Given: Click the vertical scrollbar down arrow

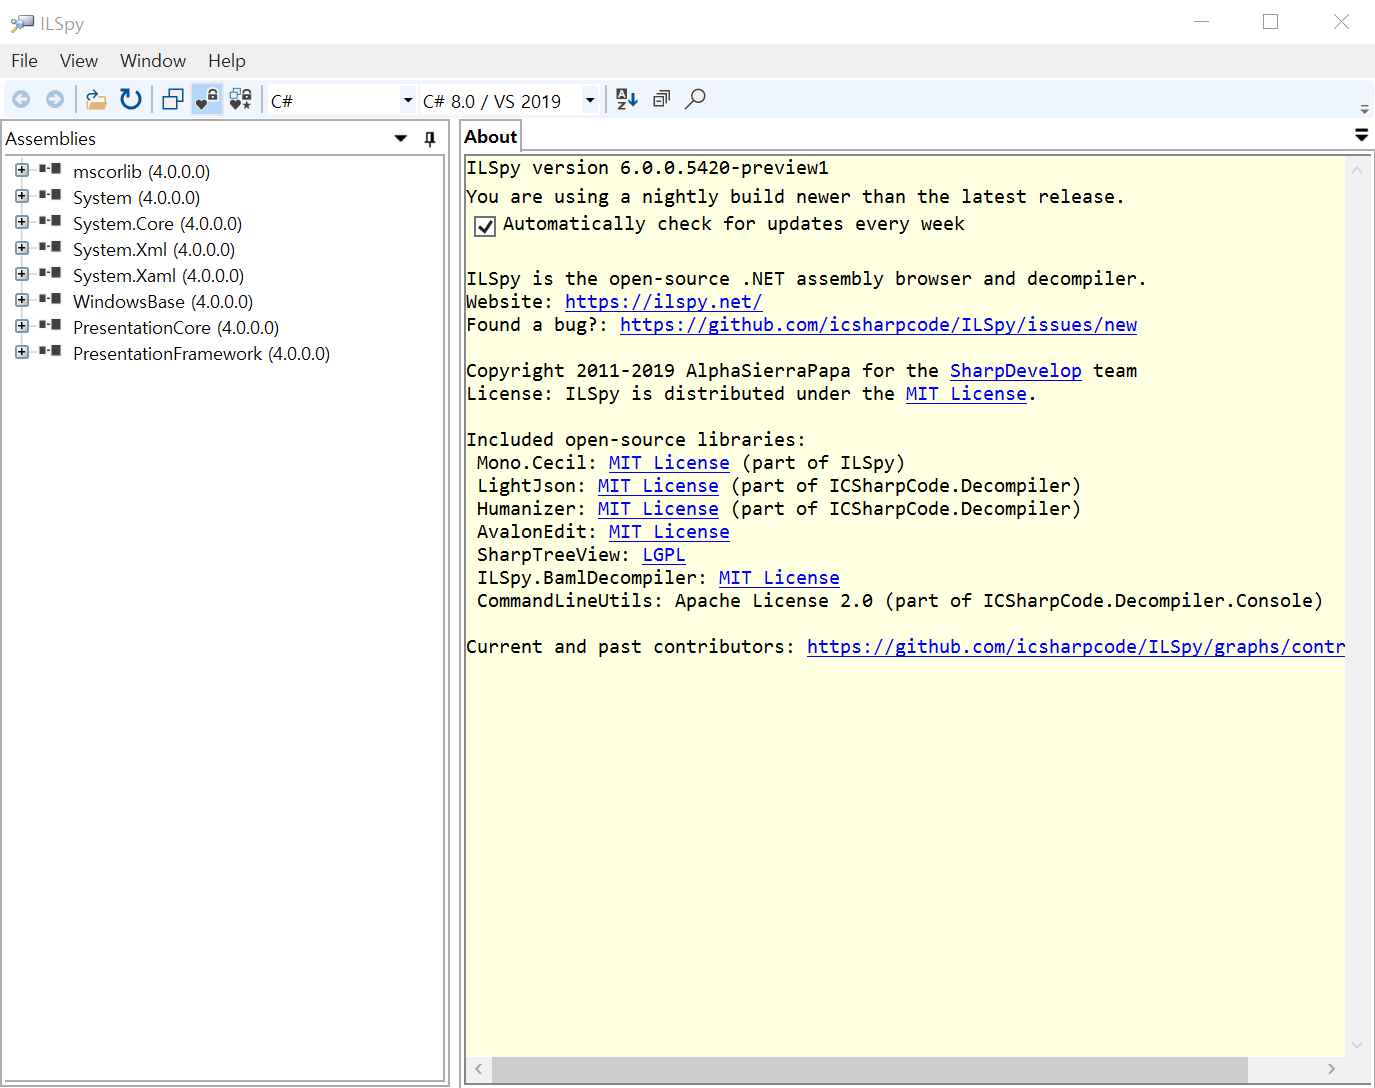Looking at the screenshot, I should 1357,1045.
